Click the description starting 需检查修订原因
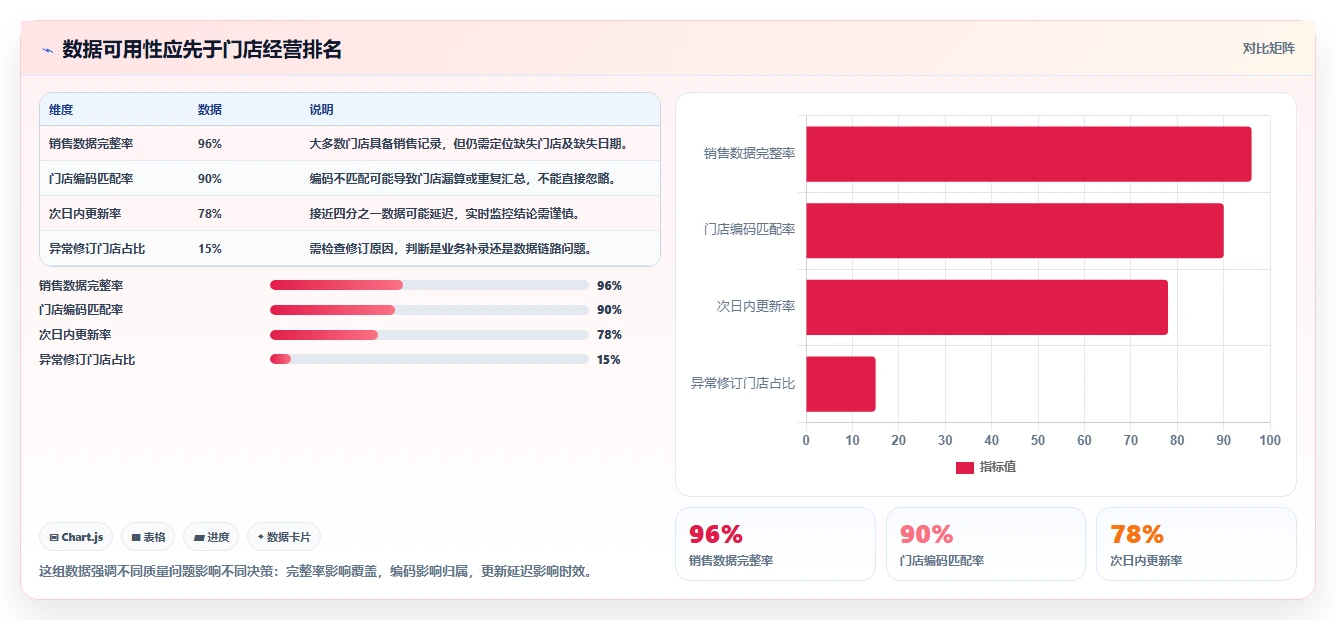 click(x=454, y=249)
